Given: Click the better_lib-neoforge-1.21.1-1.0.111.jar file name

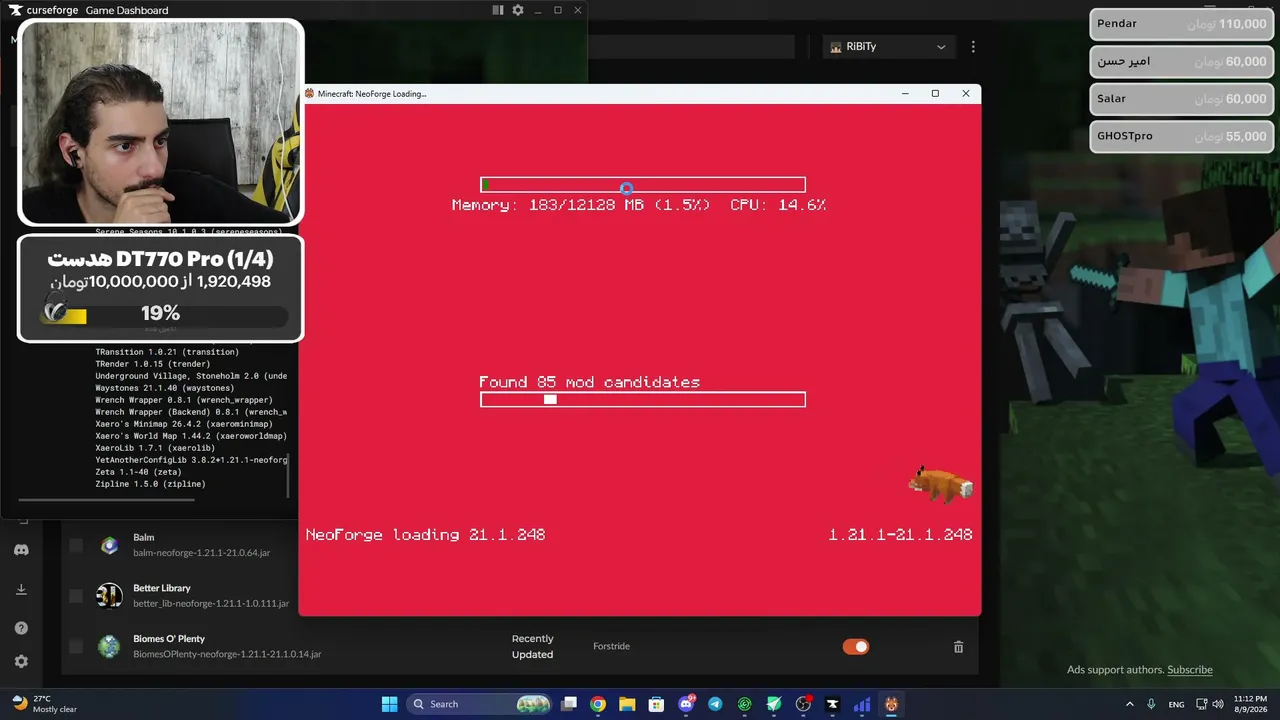Looking at the screenshot, I should tap(211, 604).
